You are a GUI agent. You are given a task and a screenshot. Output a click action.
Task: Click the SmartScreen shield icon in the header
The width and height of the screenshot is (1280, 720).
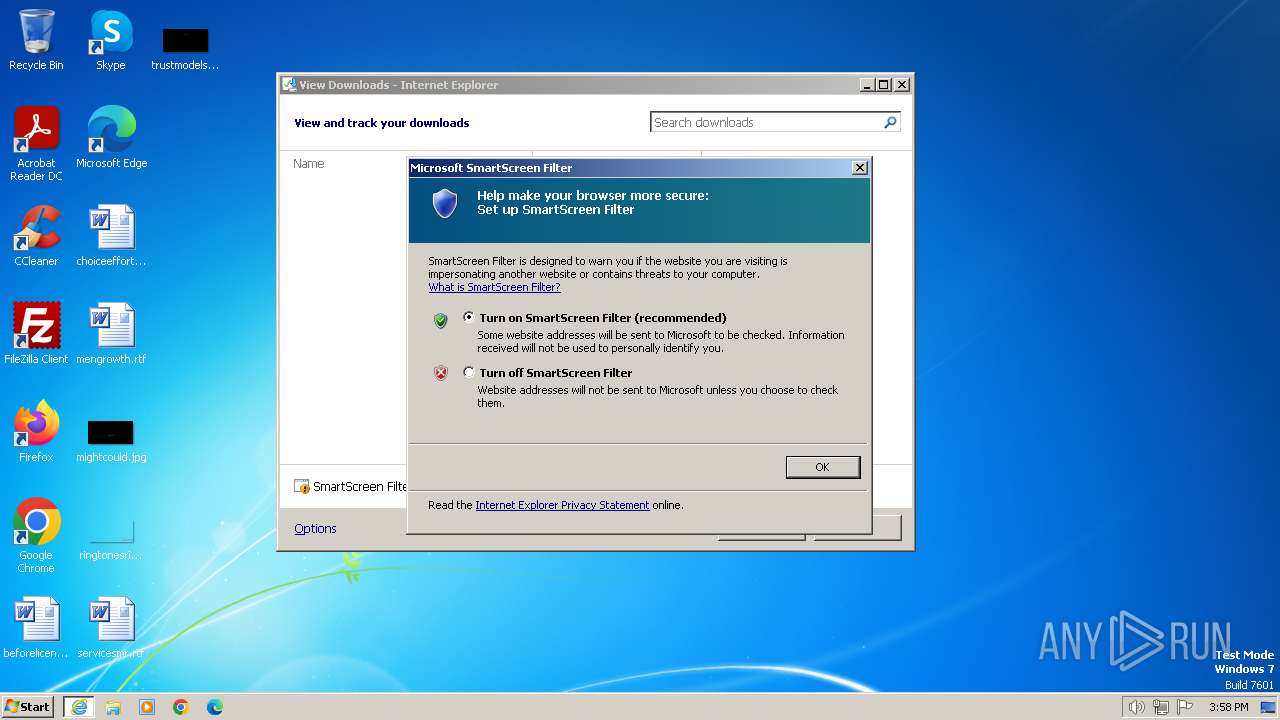[x=445, y=203]
